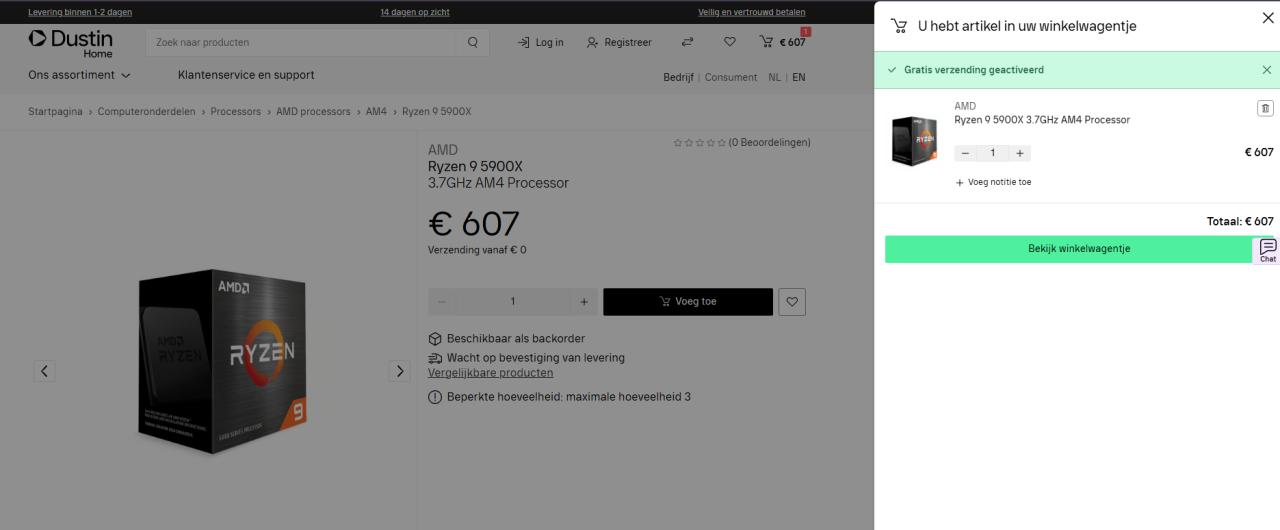This screenshot has height=530, width=1280.
Task: Dismiss the Gratis verzending notification
Action: click(1266, 70)
